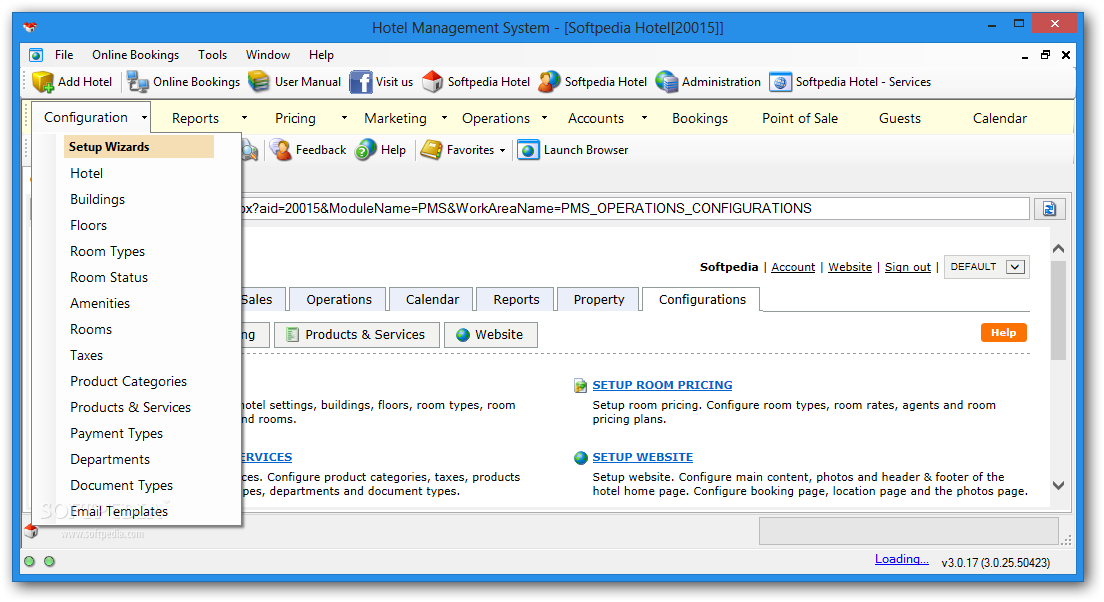Choose Buildings from the Configuration menu
Image resolution: width=1104 pixels, height=602 pixels.
point(97,199)
